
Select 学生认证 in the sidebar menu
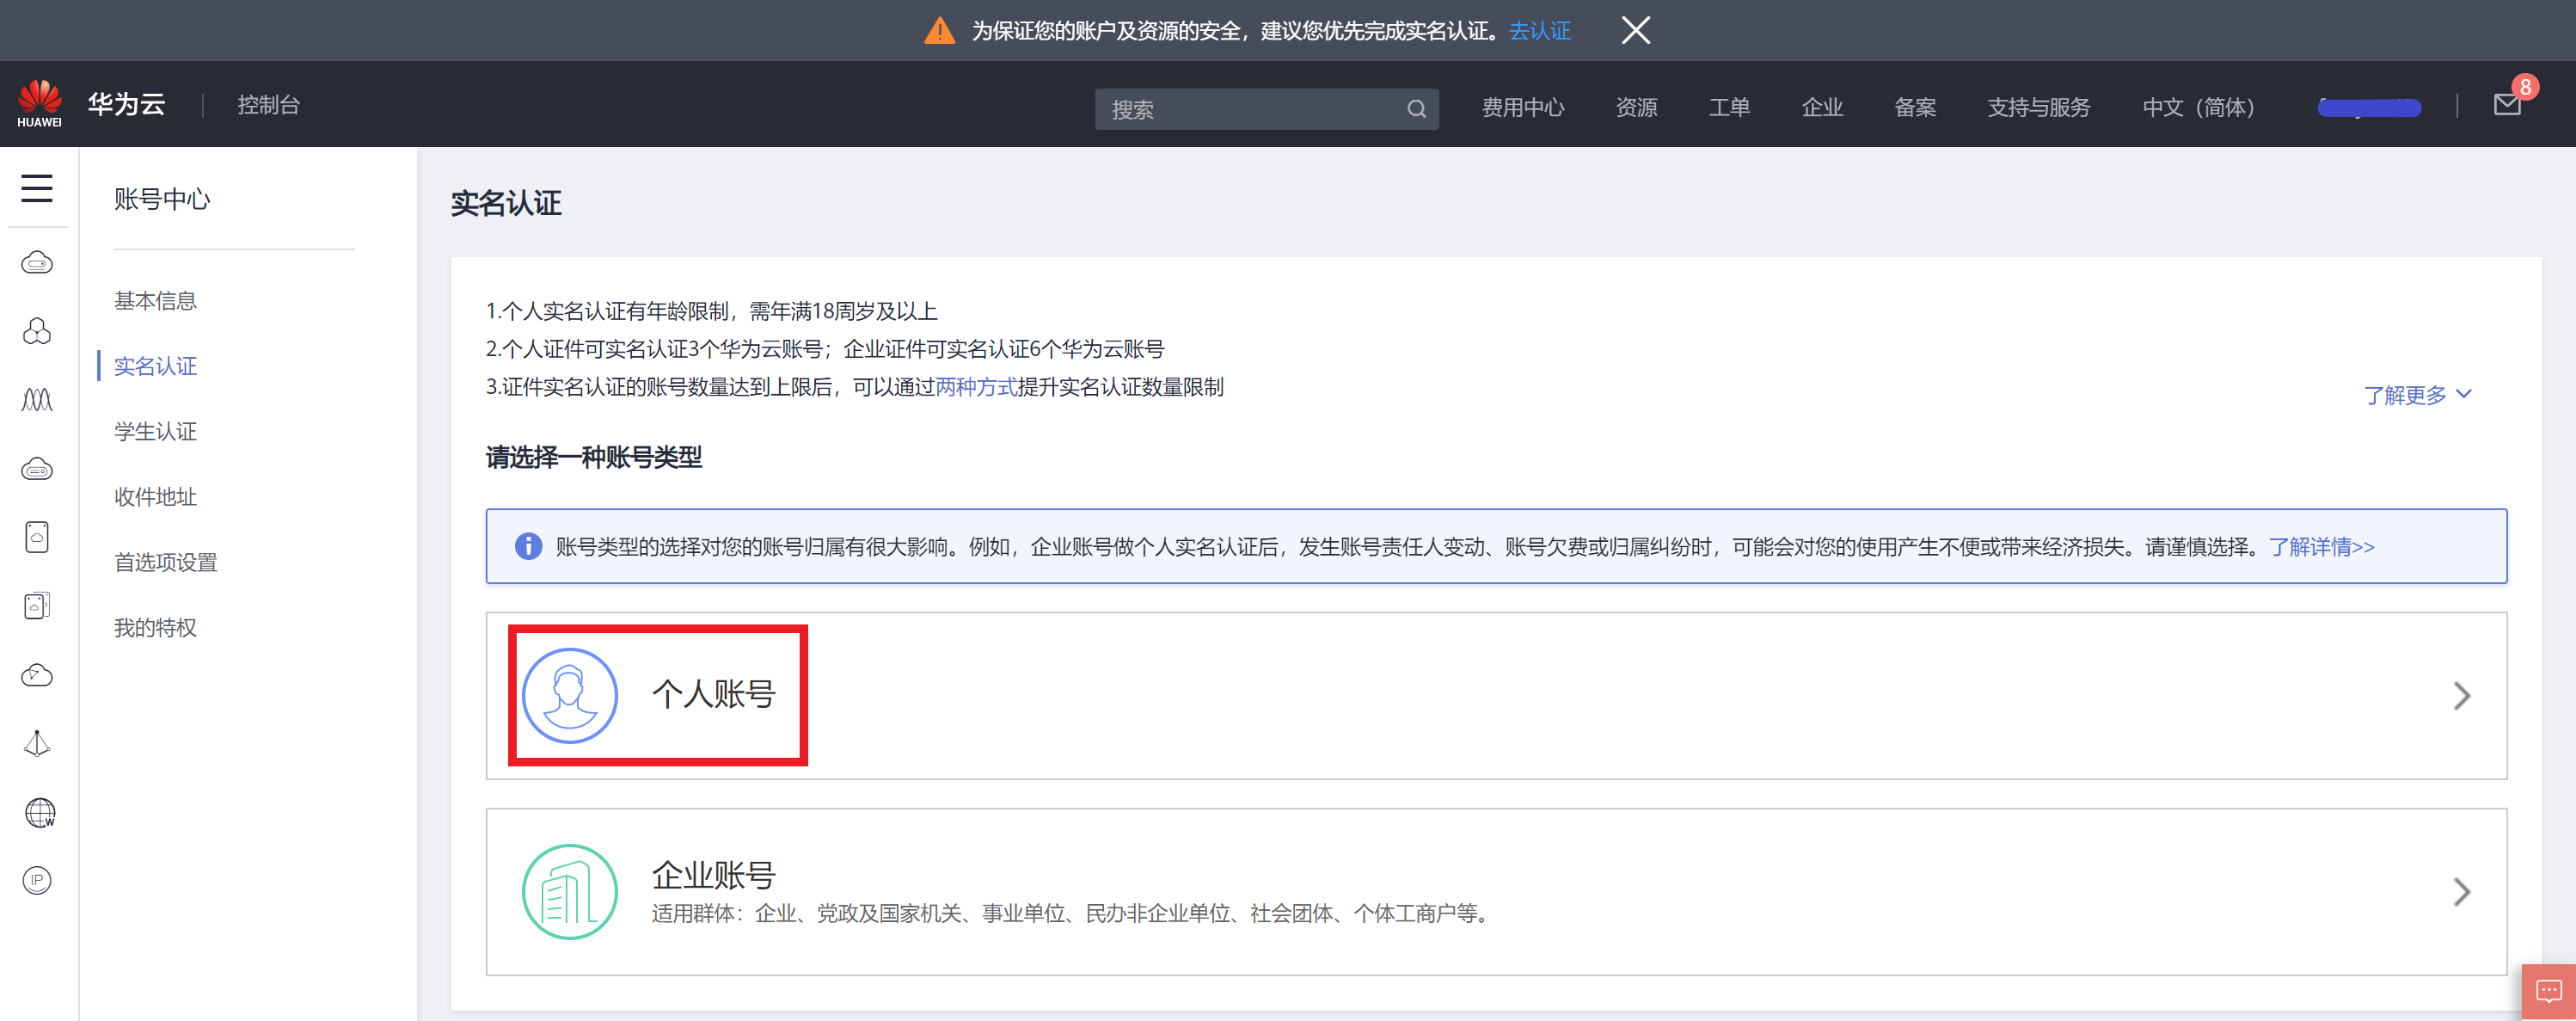(155, 431)
